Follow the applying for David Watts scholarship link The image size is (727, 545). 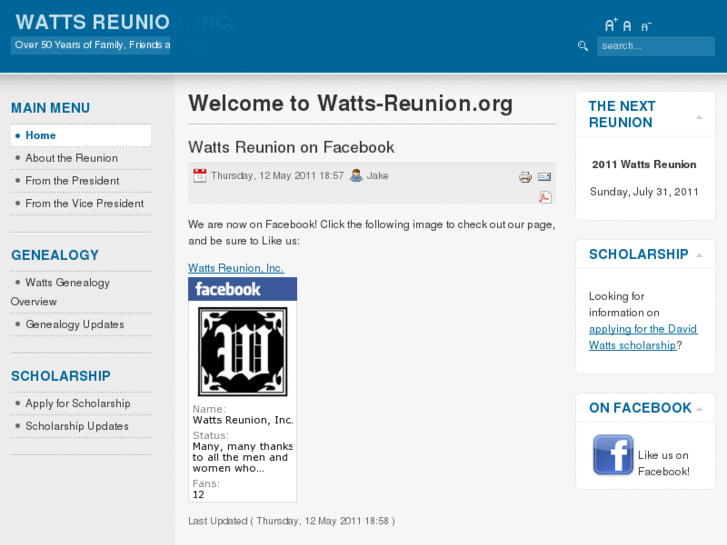[x=643, y=337]
